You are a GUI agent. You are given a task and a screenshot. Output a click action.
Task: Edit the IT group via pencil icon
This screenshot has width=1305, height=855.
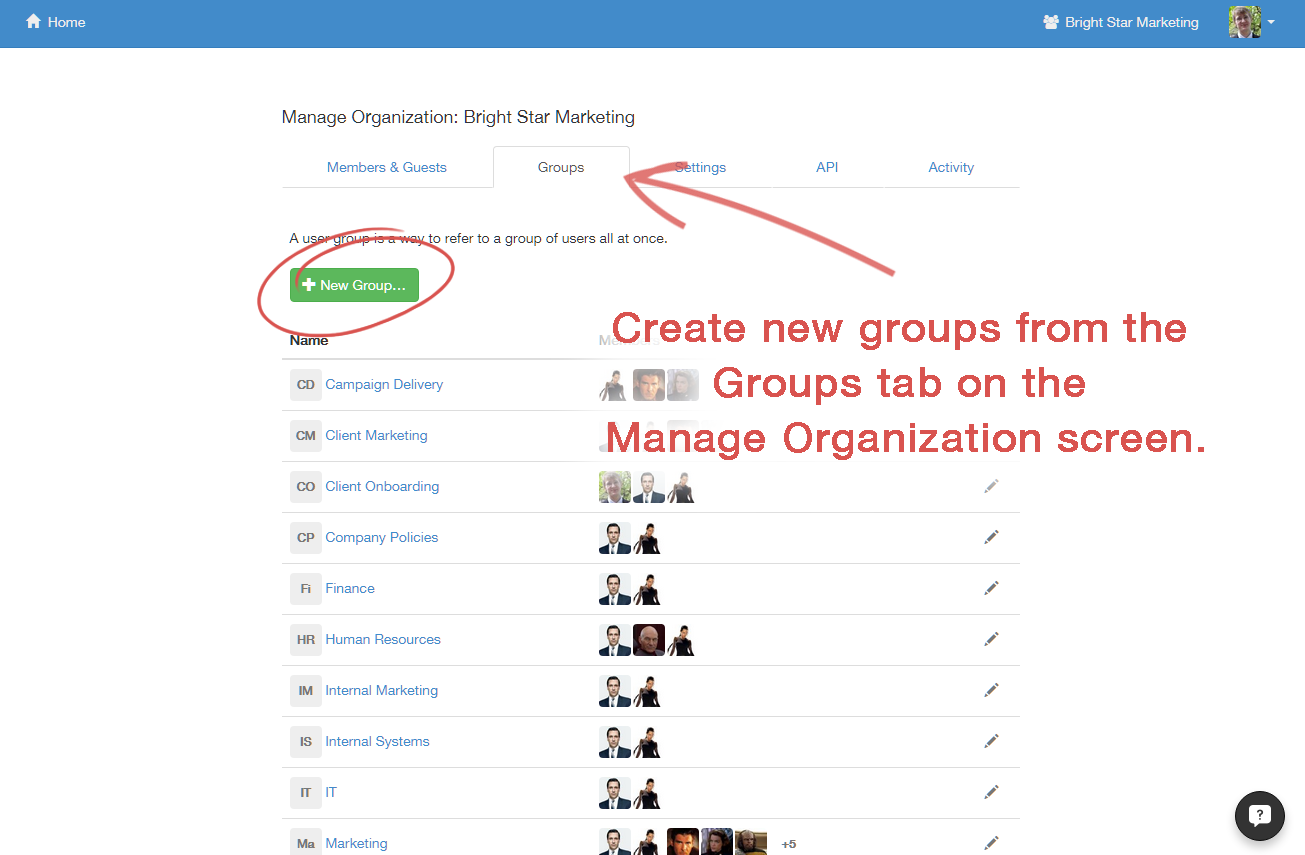pos(991,792)
